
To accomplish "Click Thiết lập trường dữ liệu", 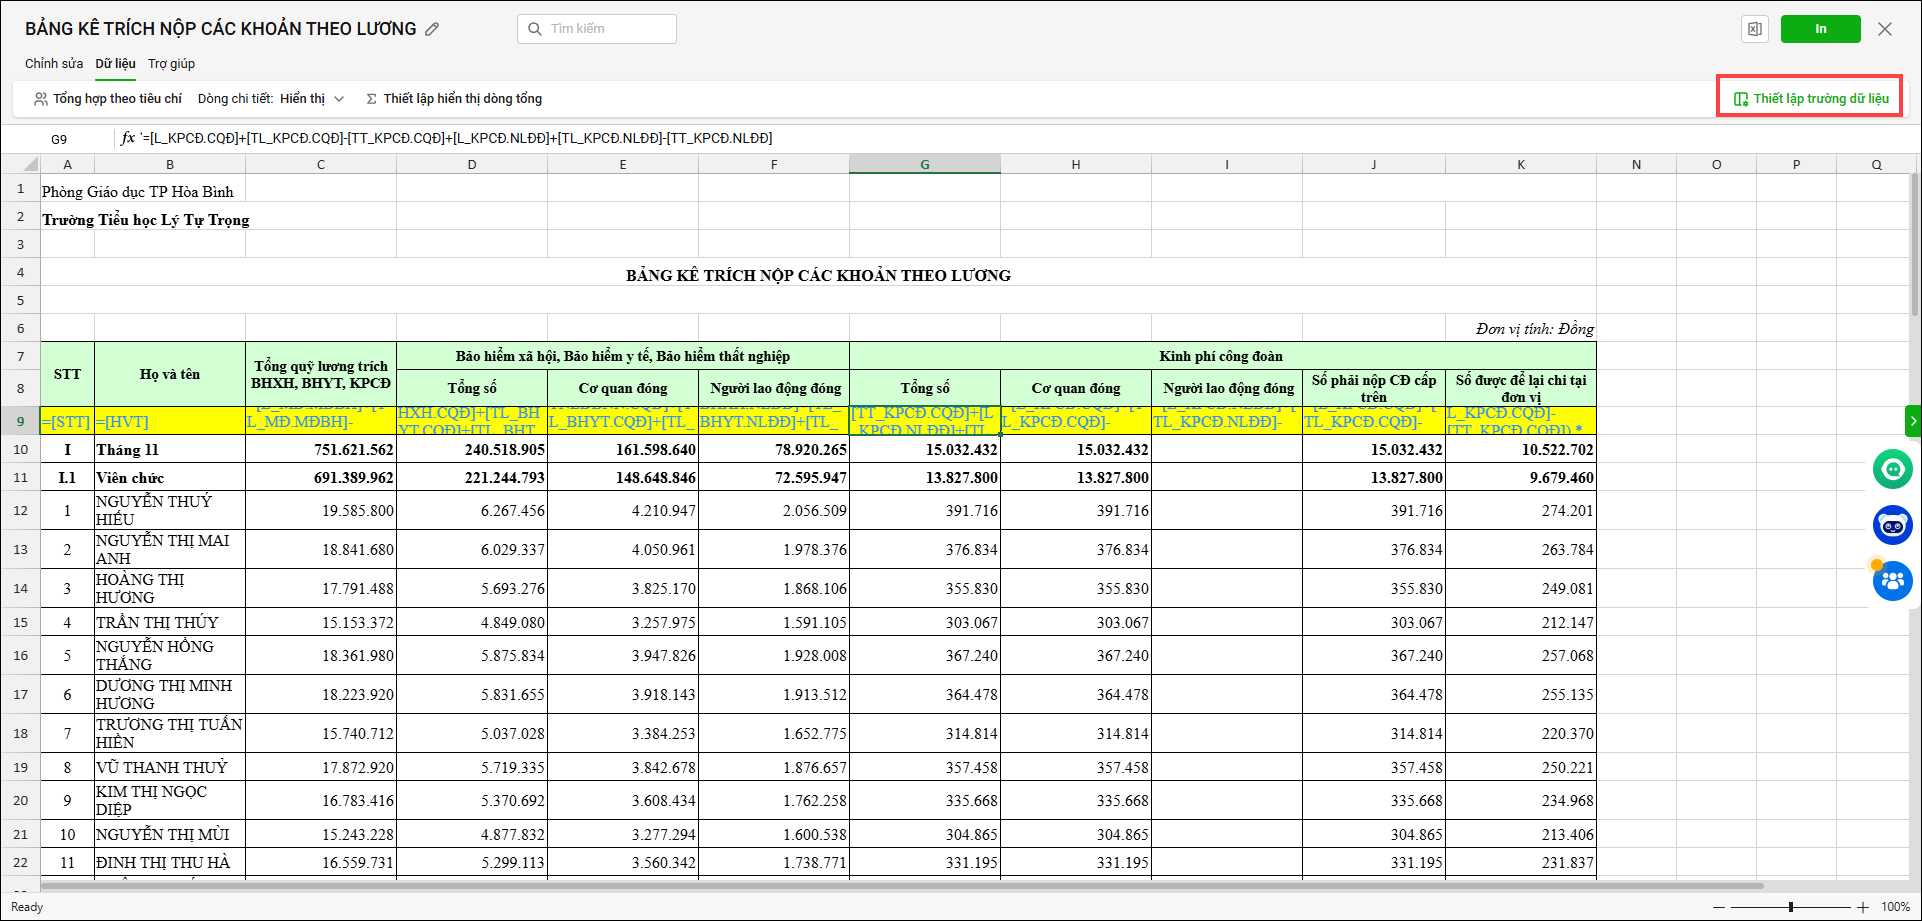I will coord(1811,99).
